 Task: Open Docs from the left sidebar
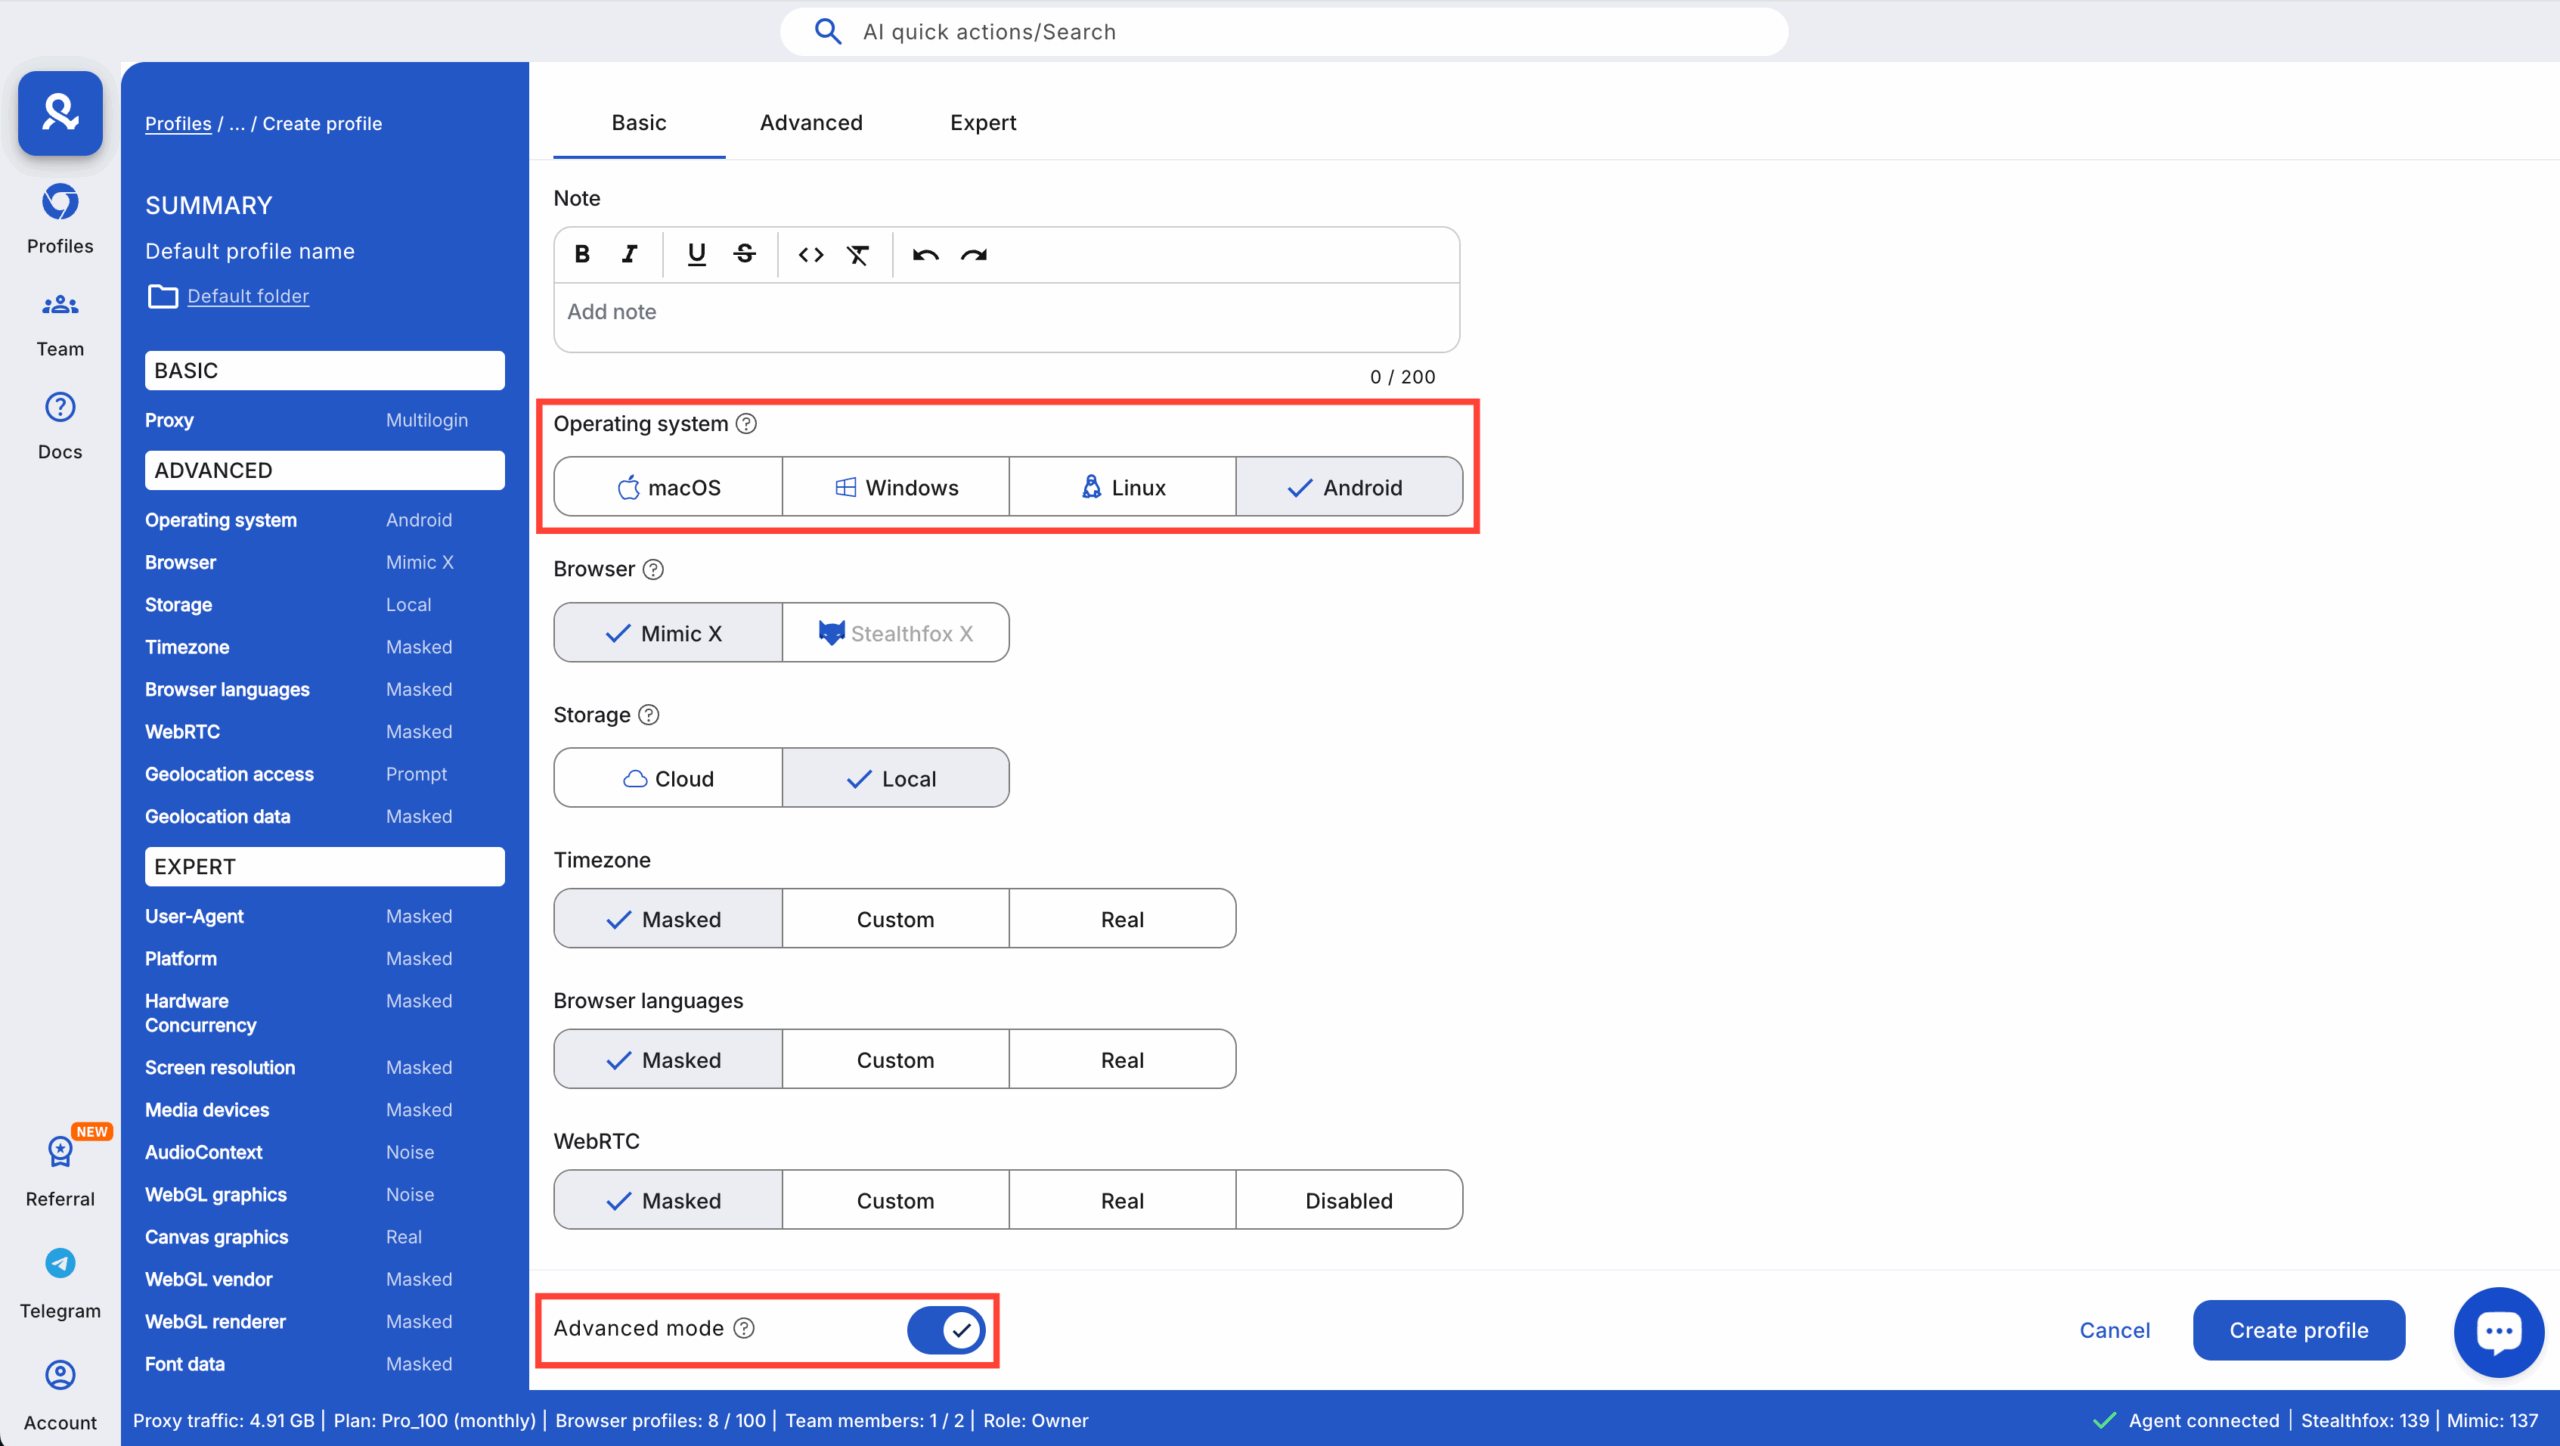click(x=59, y=425)
